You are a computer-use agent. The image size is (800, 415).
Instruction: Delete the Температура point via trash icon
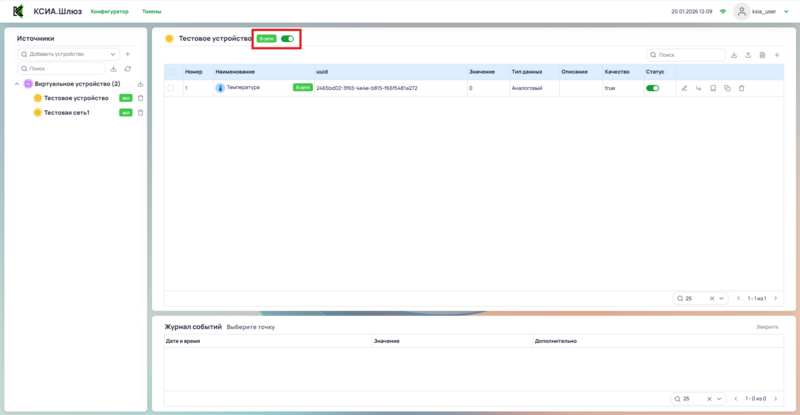click(x=741, y=88)
